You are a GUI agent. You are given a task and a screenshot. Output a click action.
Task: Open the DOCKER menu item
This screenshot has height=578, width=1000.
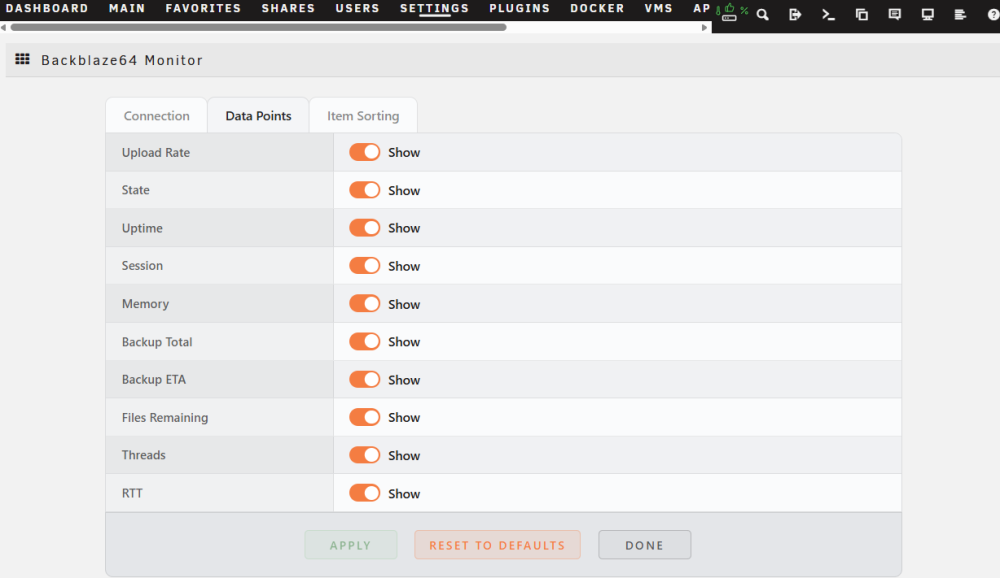tap(598, 8)
